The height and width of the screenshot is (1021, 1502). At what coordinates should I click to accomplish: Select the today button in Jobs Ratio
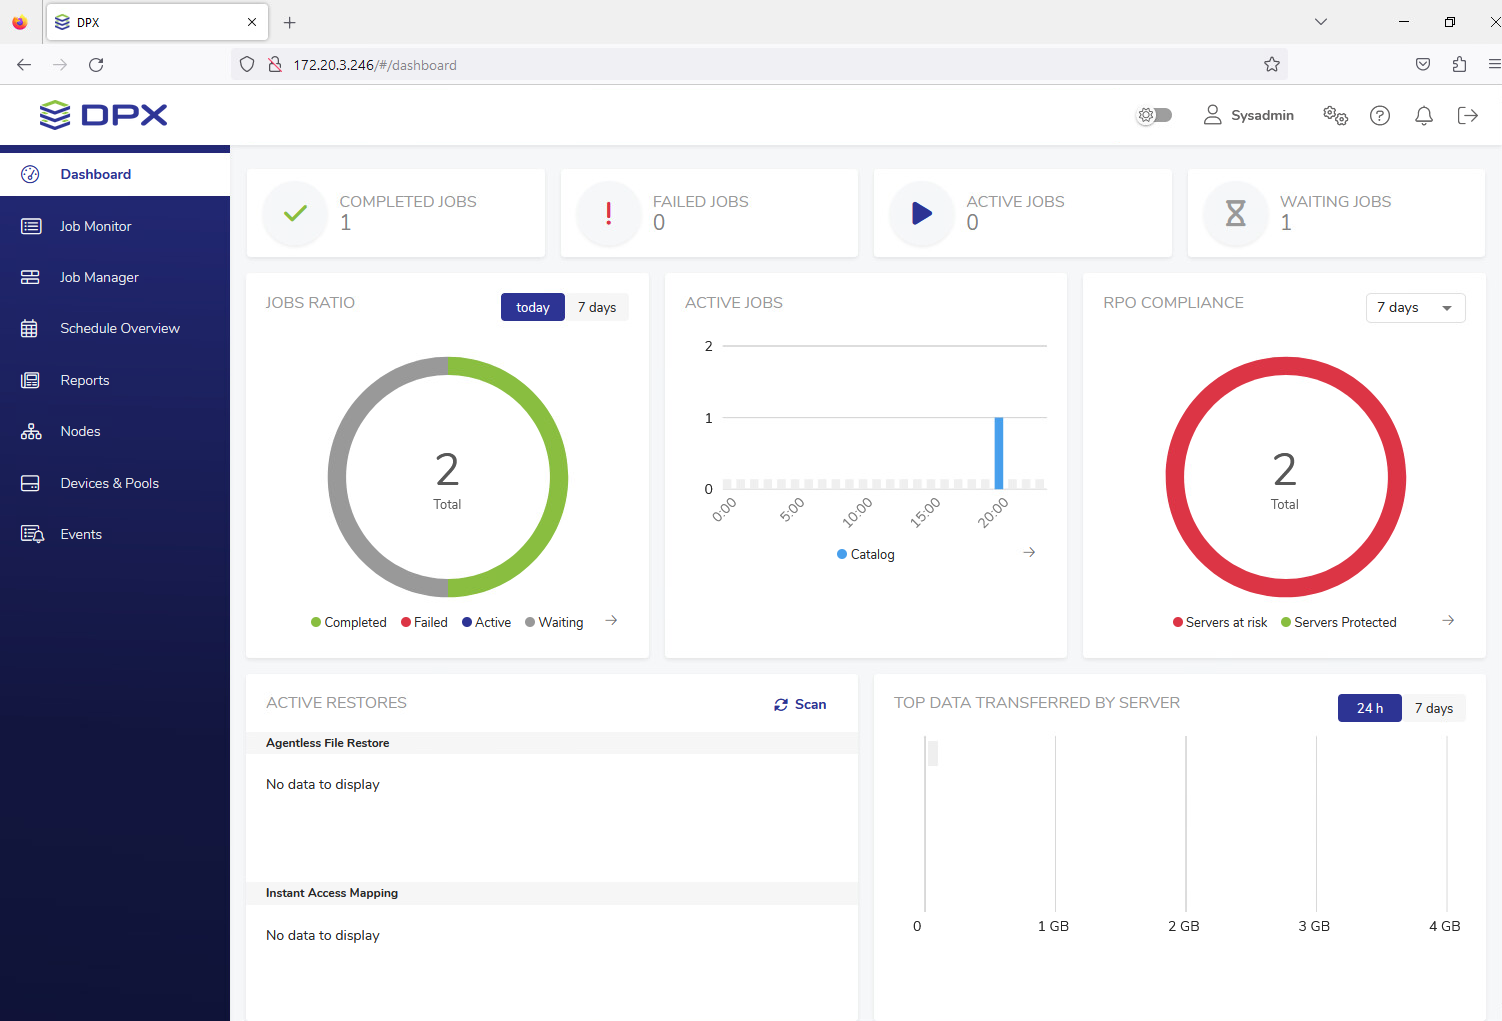532,308
